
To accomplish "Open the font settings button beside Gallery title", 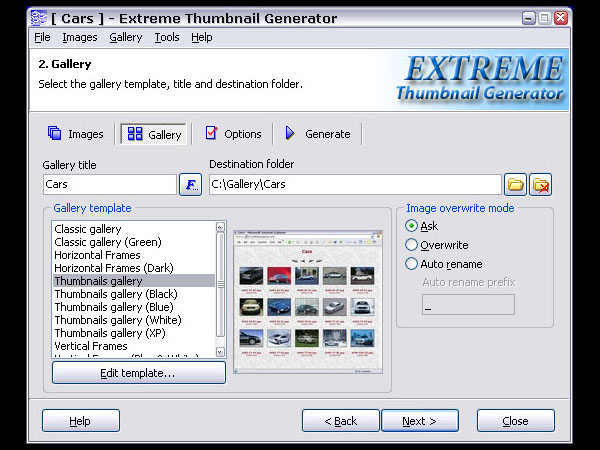I will (x=191, y=185).
